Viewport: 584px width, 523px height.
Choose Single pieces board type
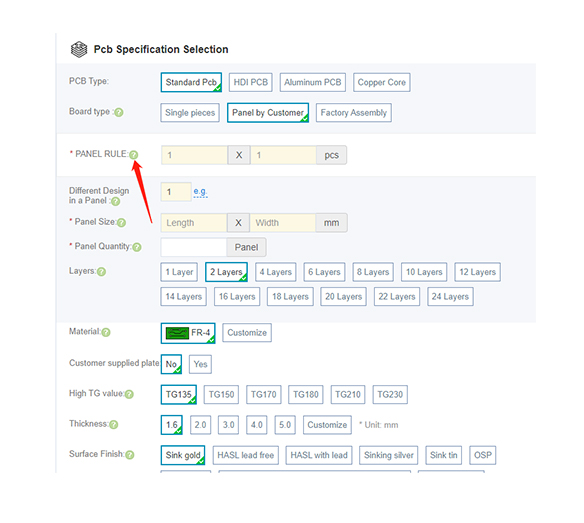tap(190, 113)
